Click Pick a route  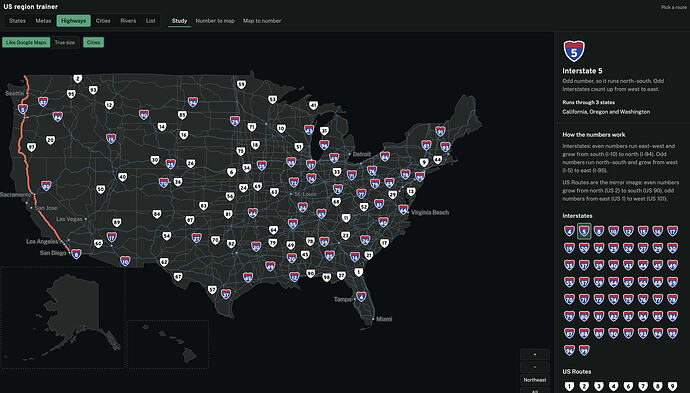pyautogui.click(x=673, y=7)
